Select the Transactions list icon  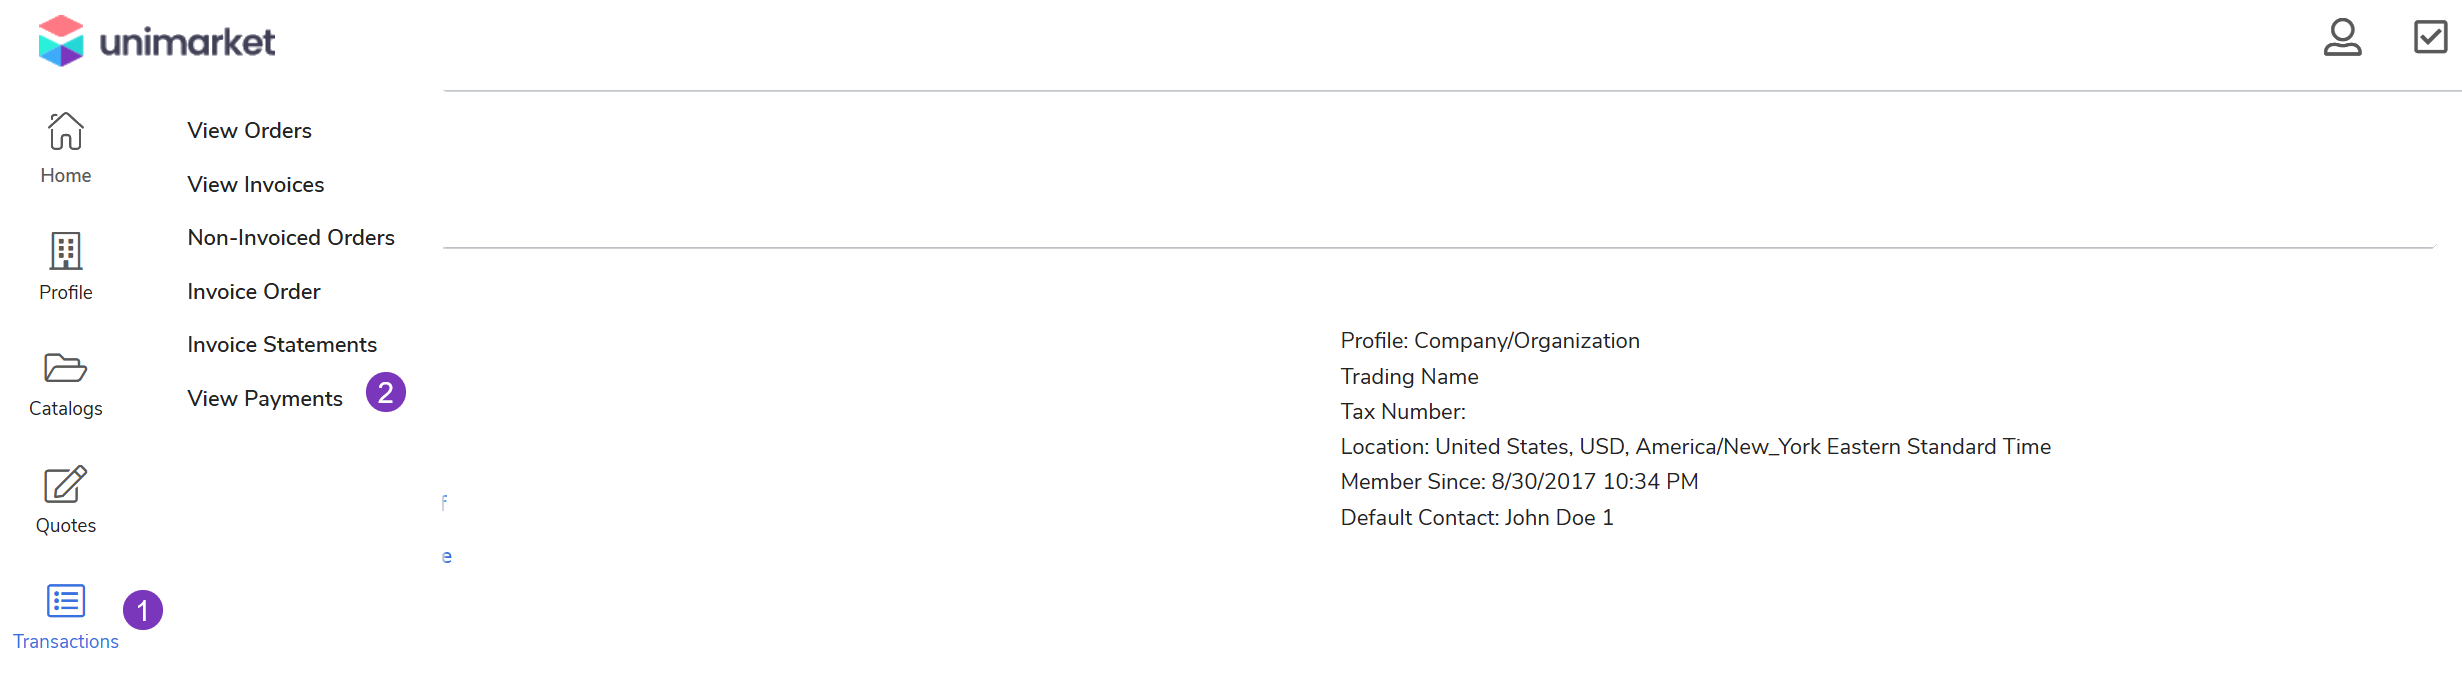pyautogui.click(x=65, y=601)
